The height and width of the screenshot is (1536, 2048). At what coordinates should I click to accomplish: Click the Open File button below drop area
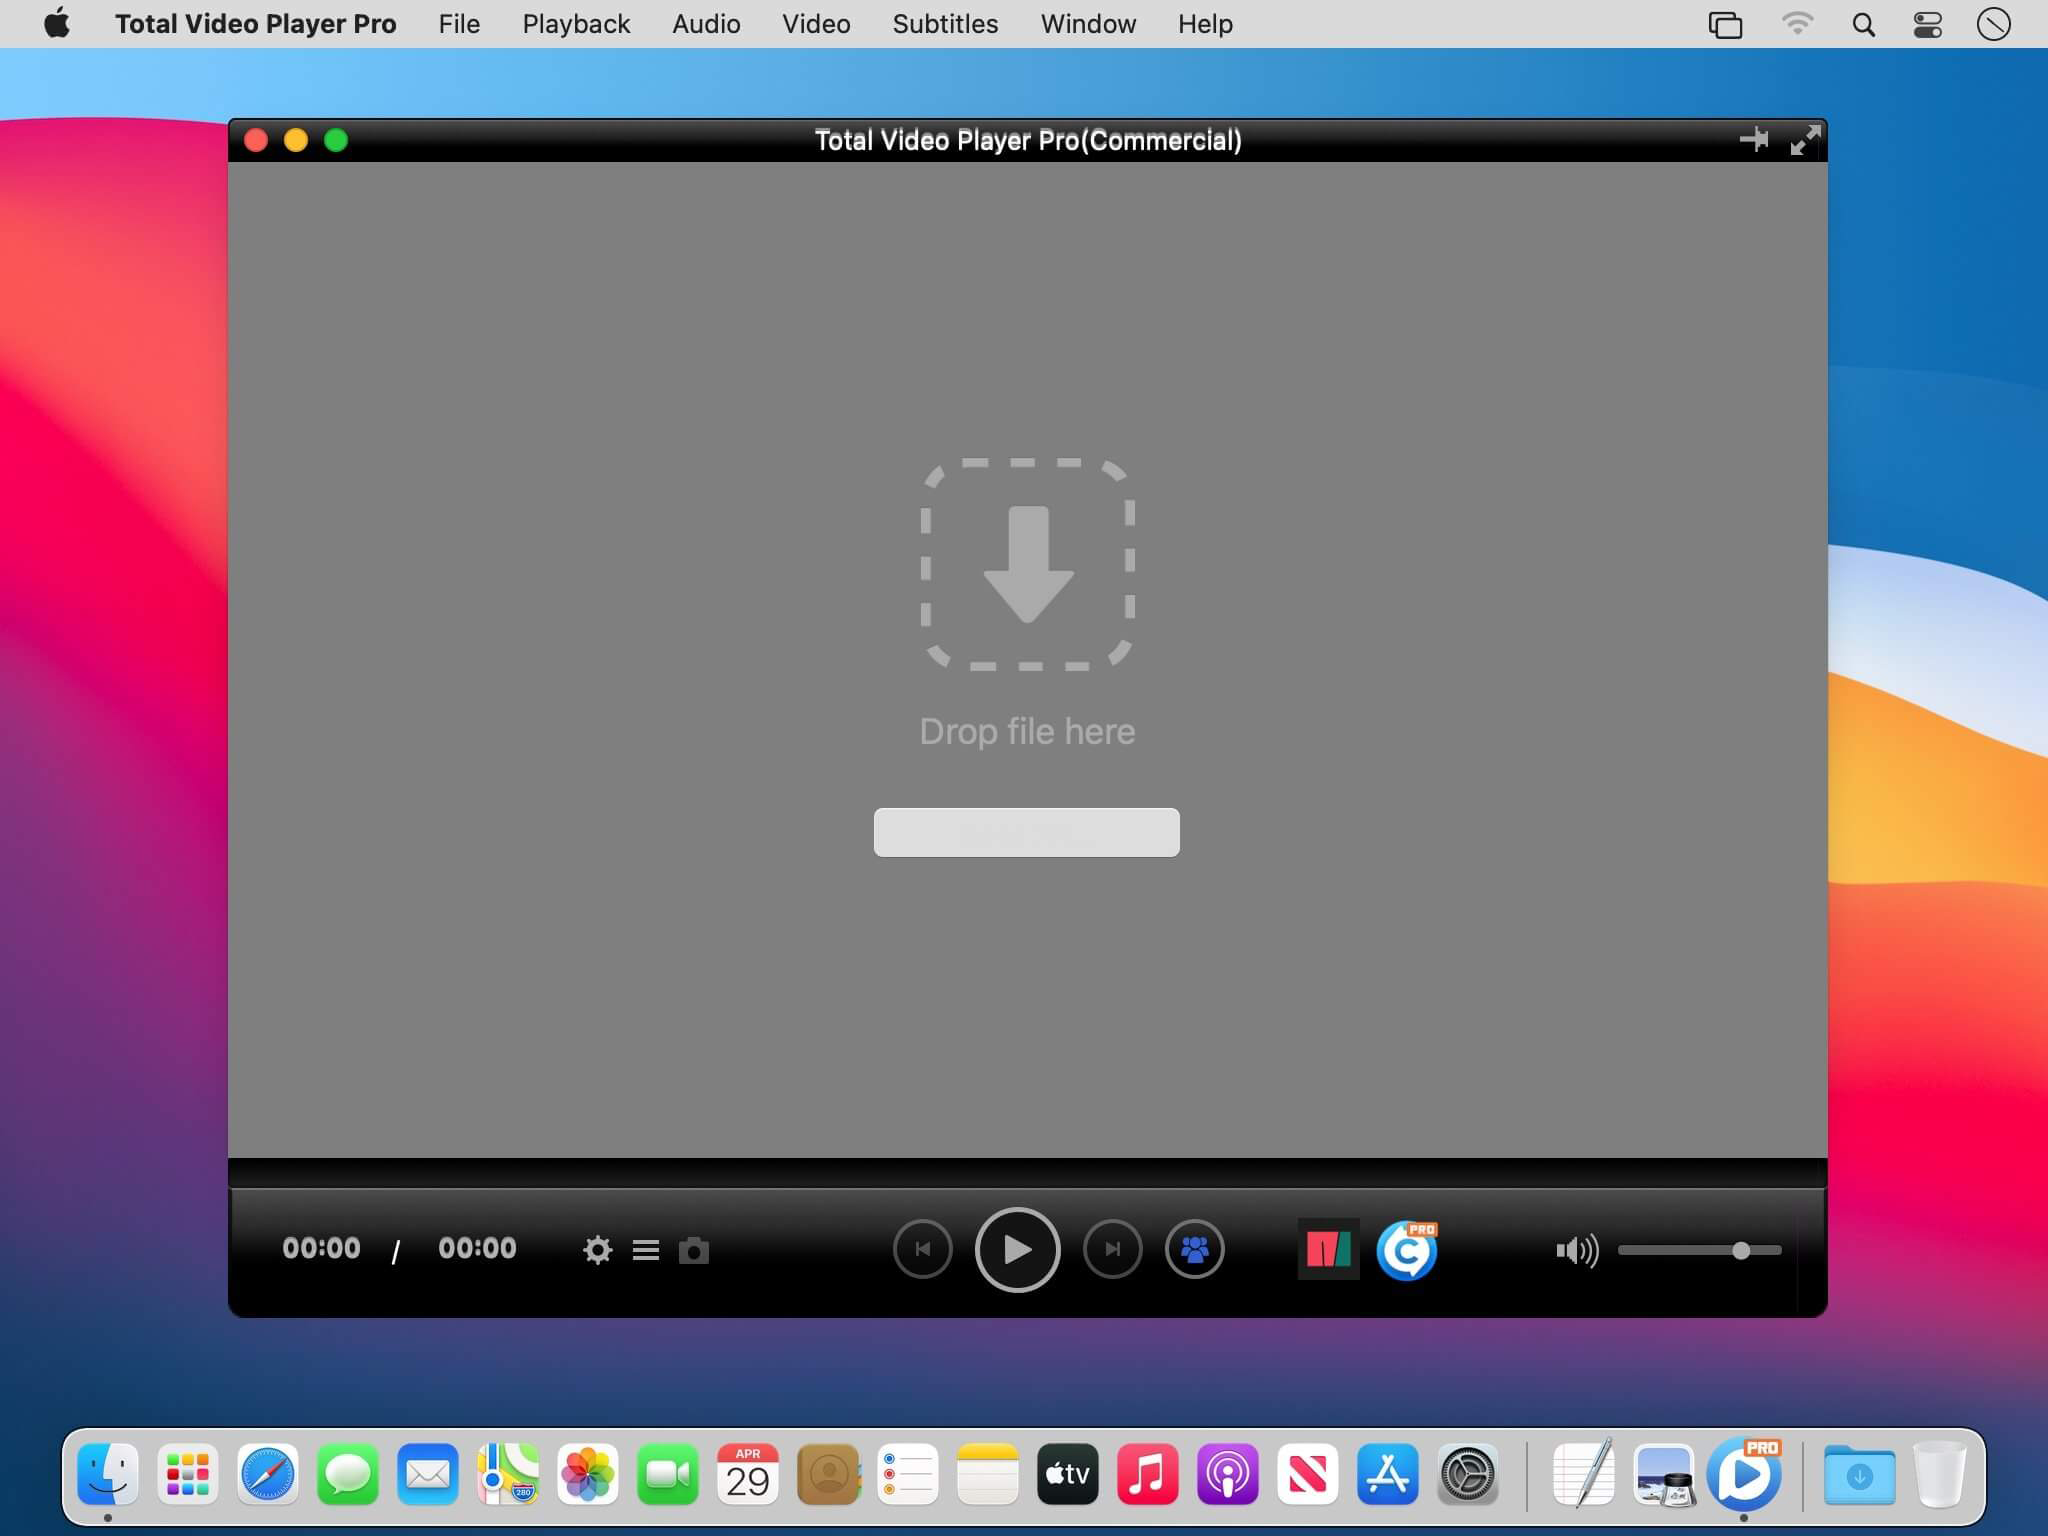(1025, 832)
